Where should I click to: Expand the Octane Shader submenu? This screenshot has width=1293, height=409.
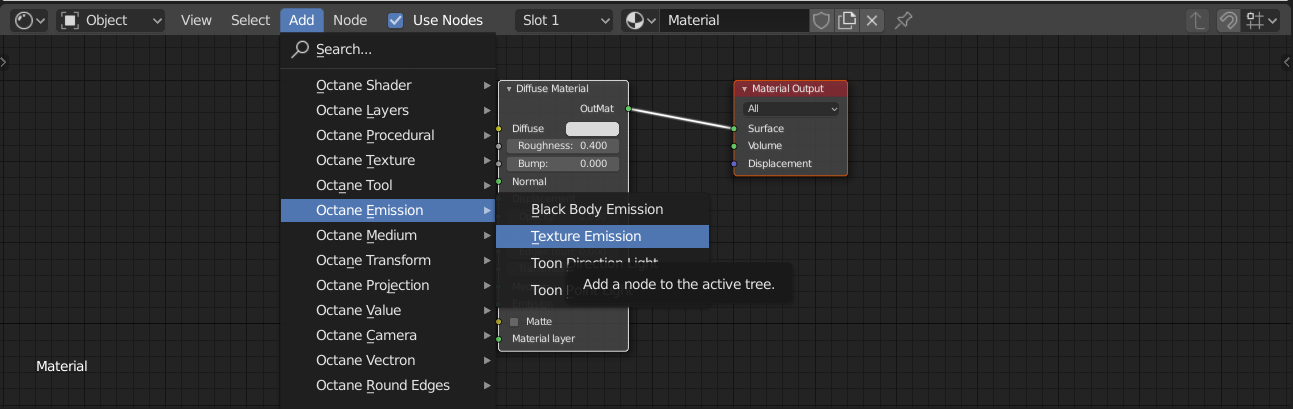click(388, 85)
